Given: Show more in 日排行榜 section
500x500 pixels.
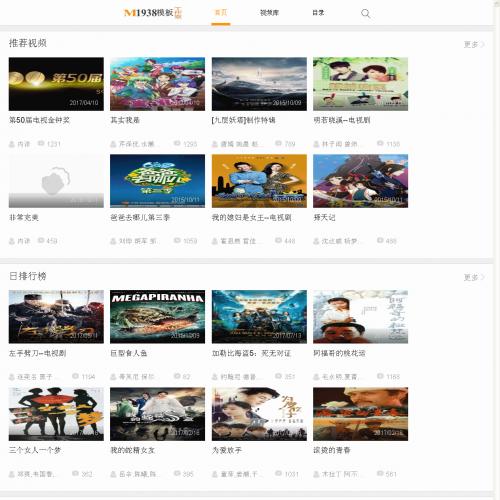Looking at the screenshot, I should 474,277.
